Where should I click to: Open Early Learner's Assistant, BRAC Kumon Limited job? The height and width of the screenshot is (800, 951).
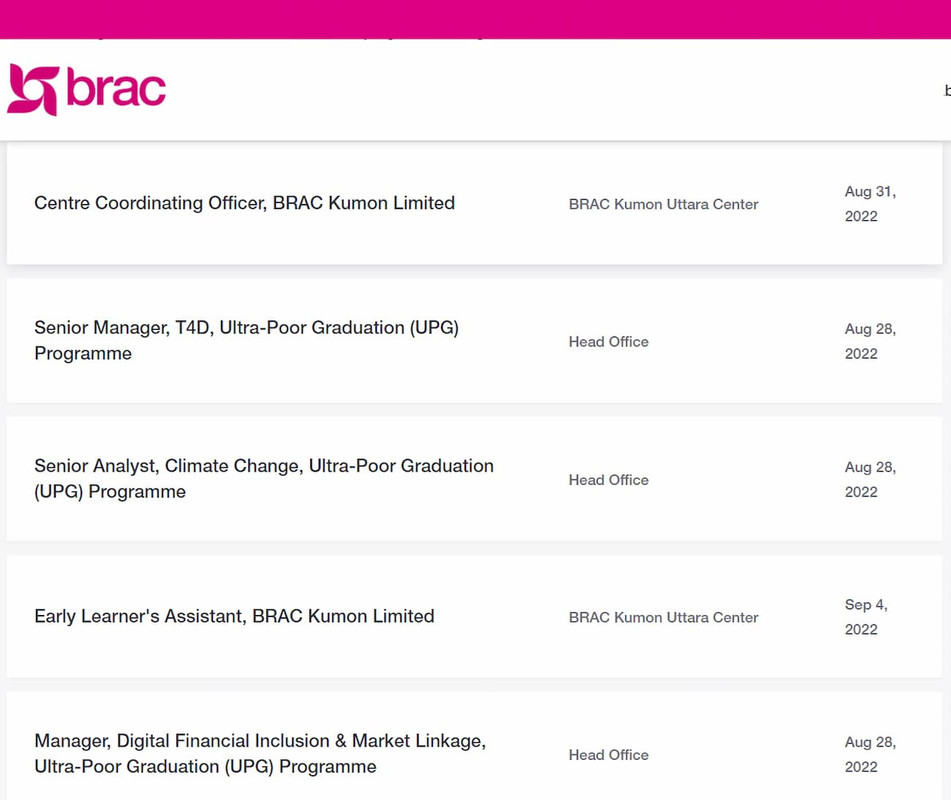point(234,616)
